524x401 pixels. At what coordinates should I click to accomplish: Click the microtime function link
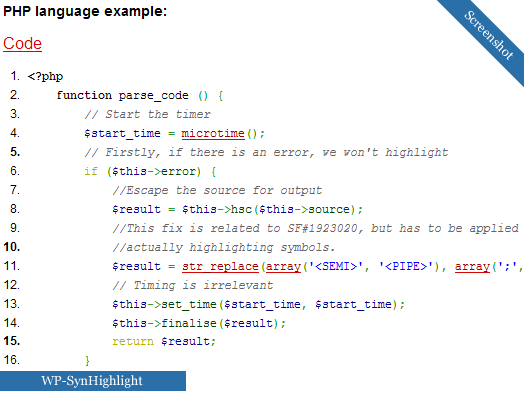[213, 134]
